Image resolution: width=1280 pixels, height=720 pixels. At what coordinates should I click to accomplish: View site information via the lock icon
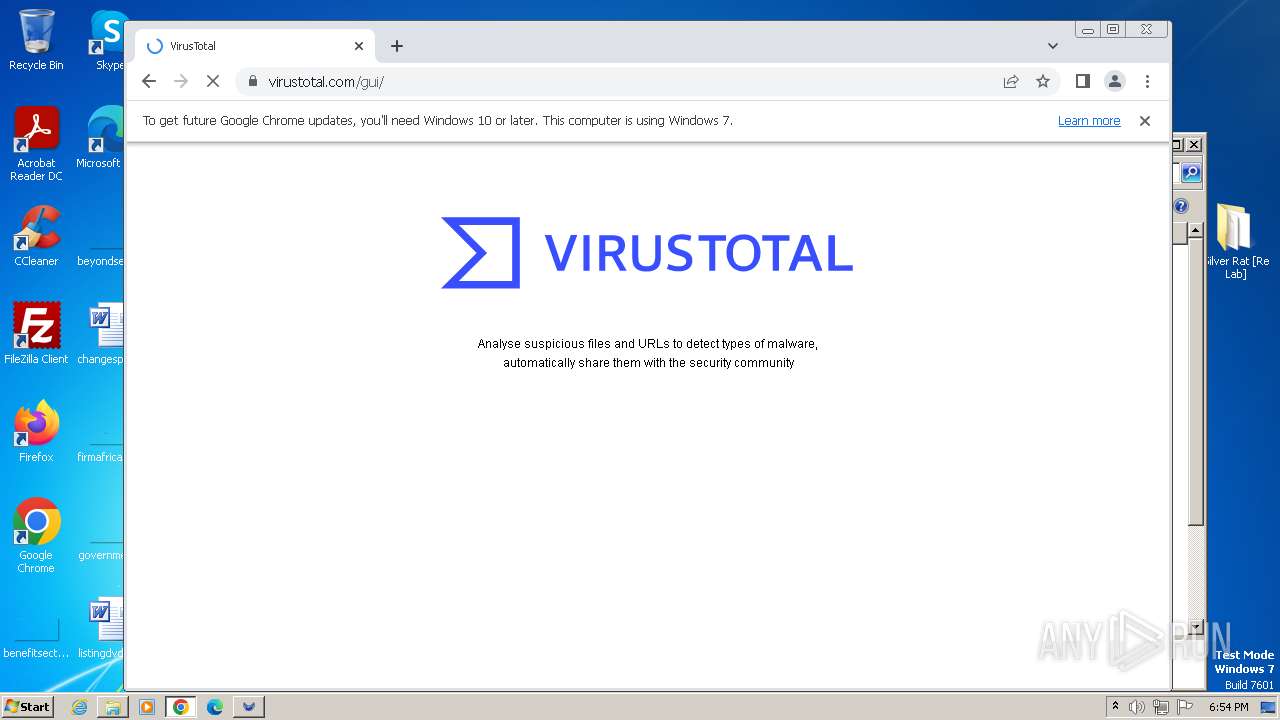tap(252, 81)
